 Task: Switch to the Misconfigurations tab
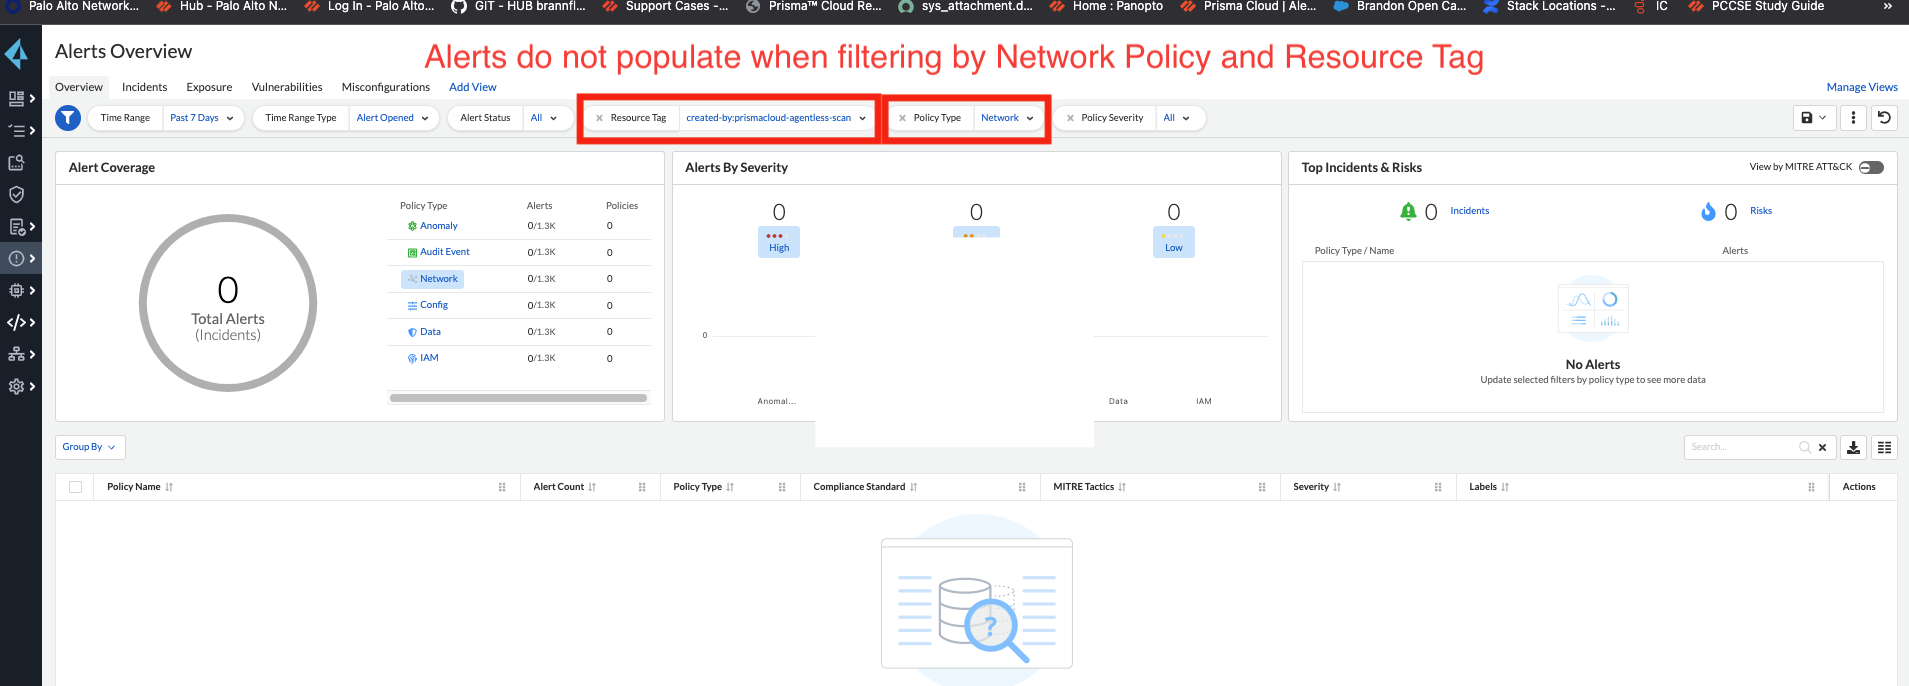(x=386, y=87)
